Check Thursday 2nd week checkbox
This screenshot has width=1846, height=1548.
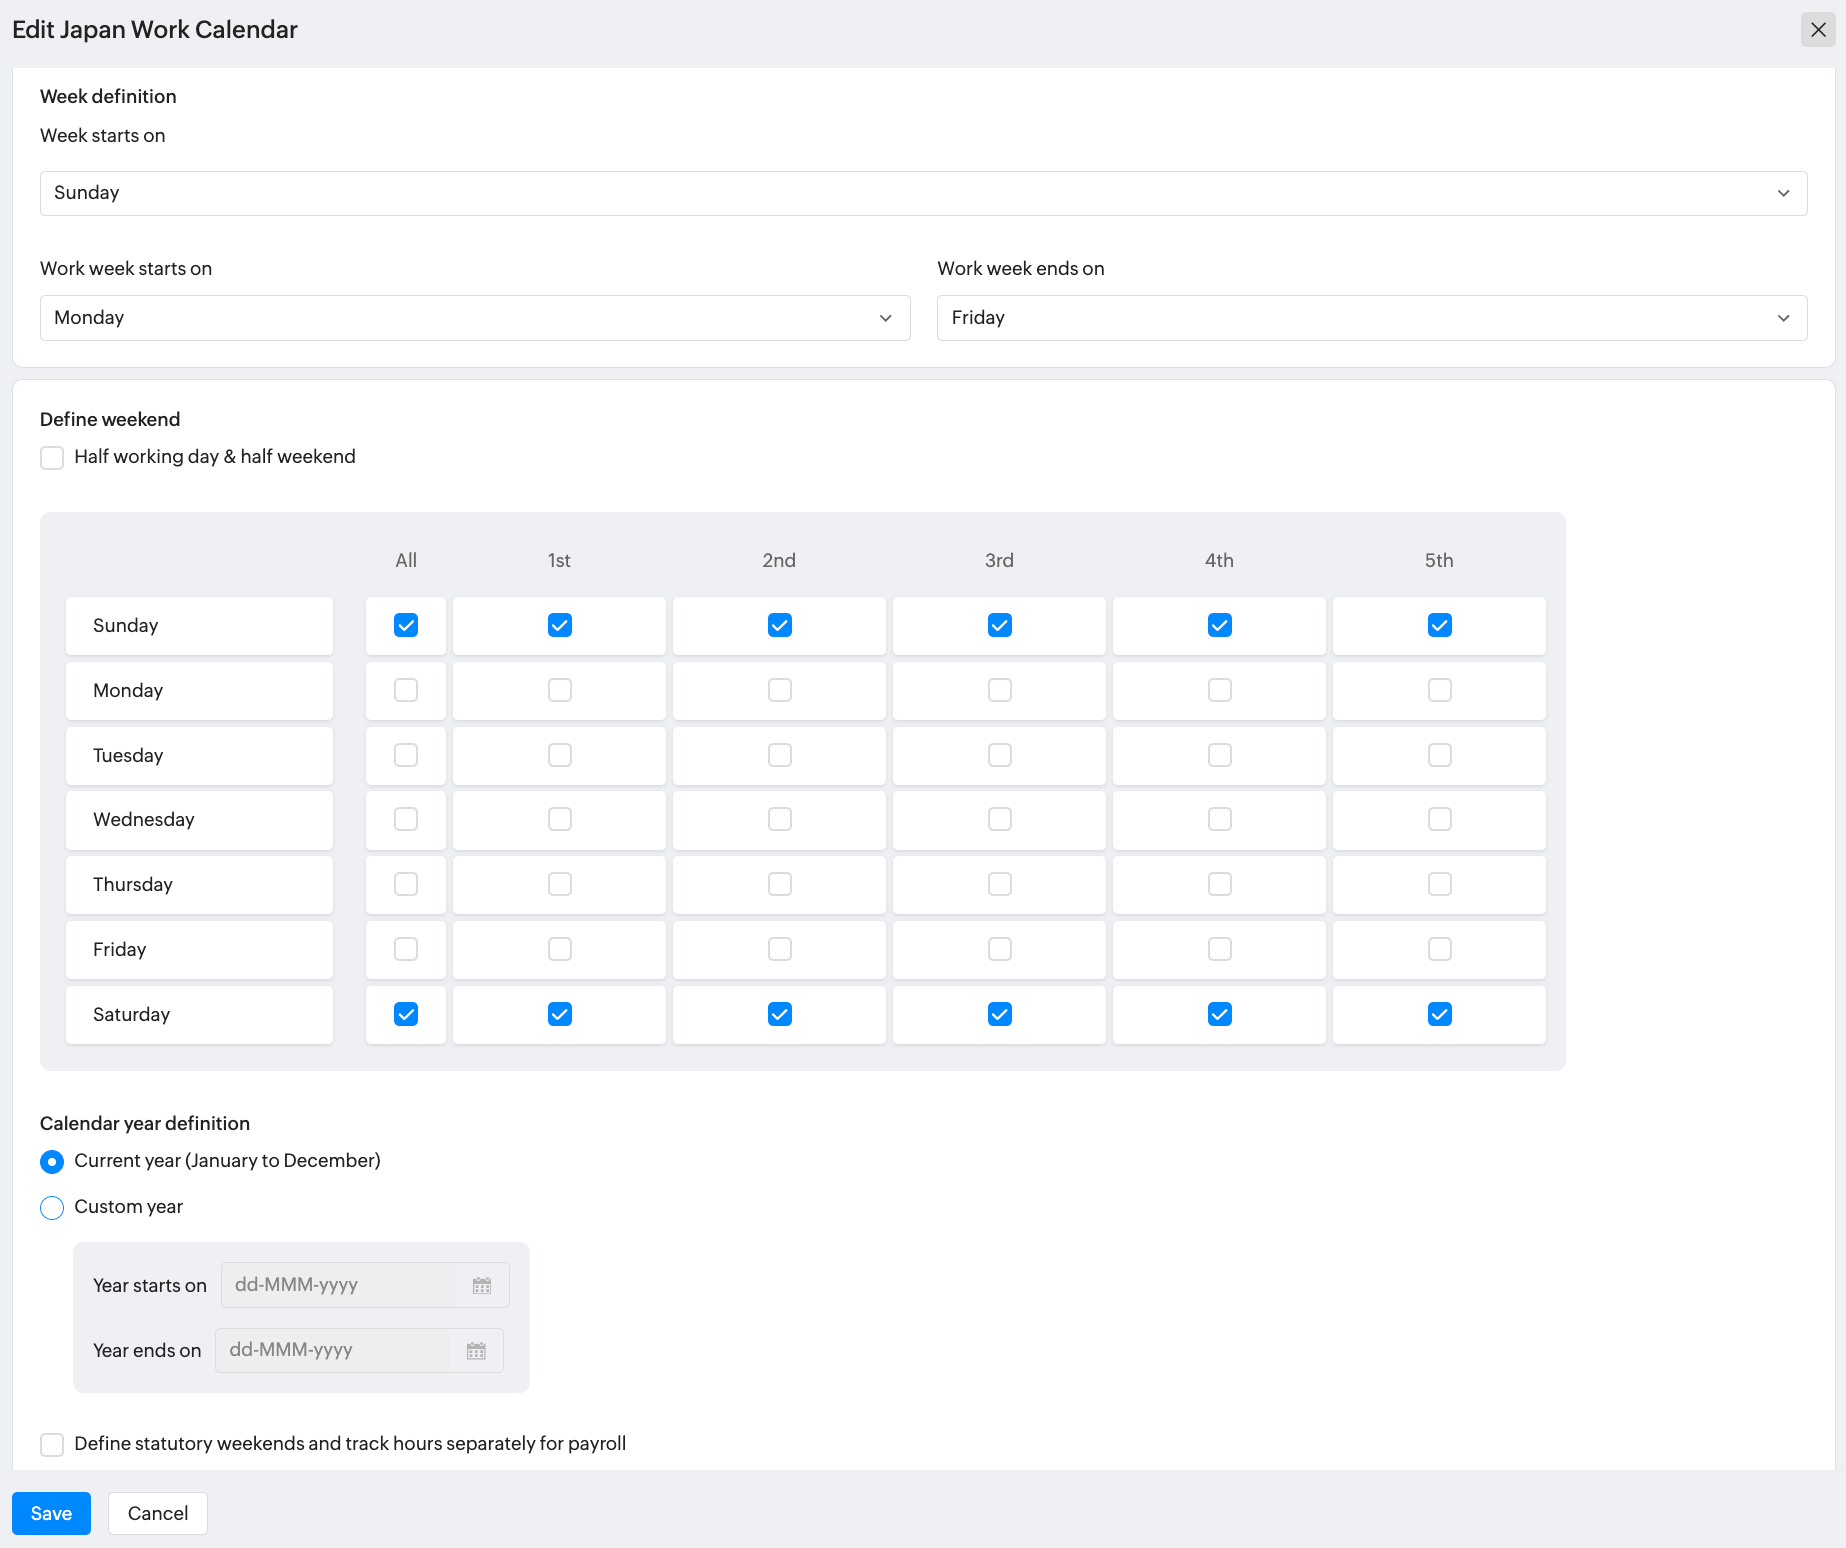coord(780,884)
